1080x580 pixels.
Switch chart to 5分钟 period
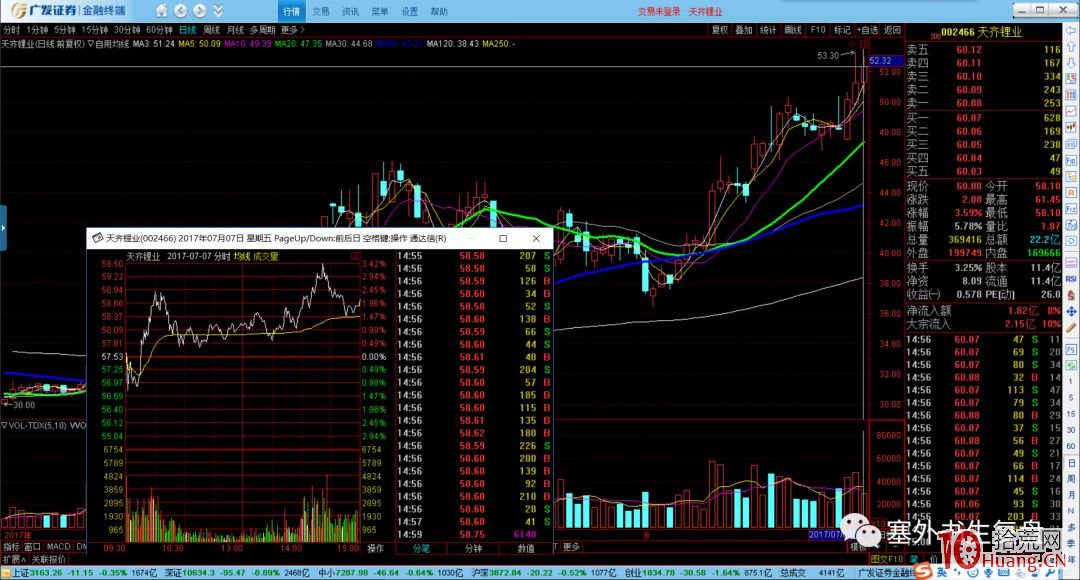point(65,30)
